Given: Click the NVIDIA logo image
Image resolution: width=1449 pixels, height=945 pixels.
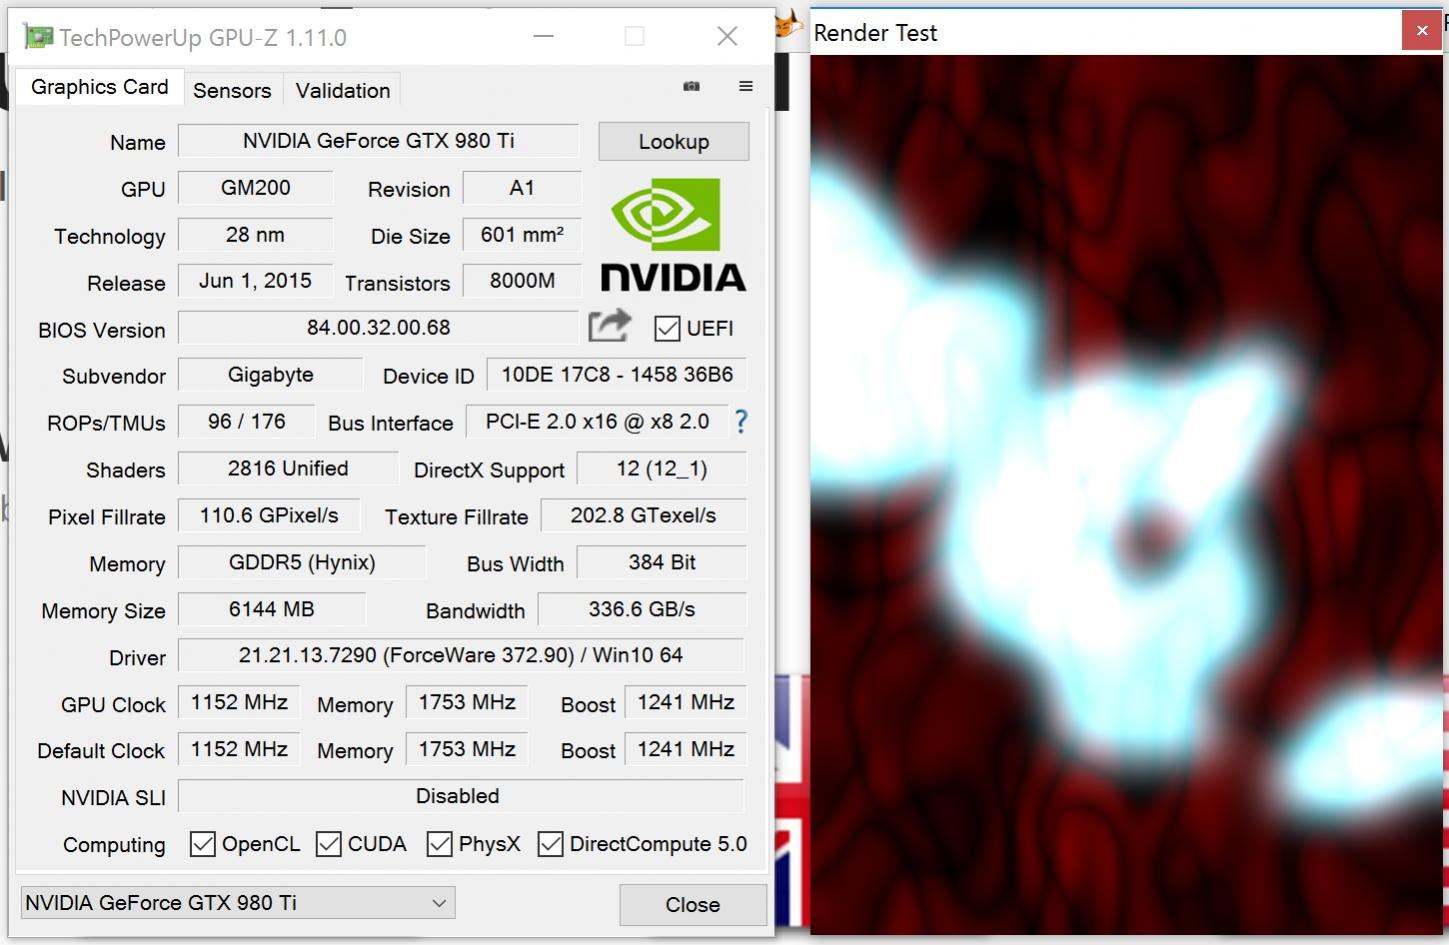Looking at the screenshot, I should 673,235.
